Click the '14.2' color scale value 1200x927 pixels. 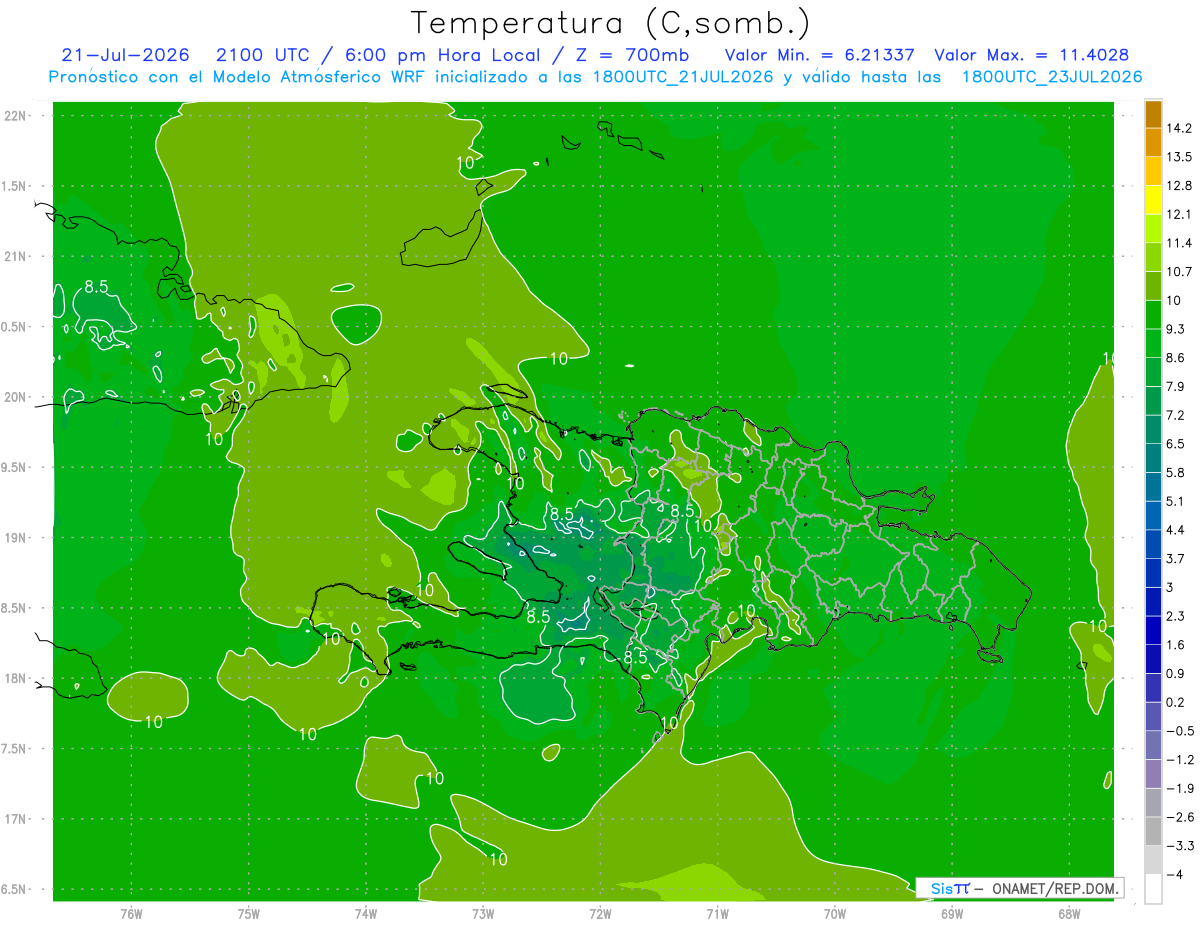coord(1179,128)
